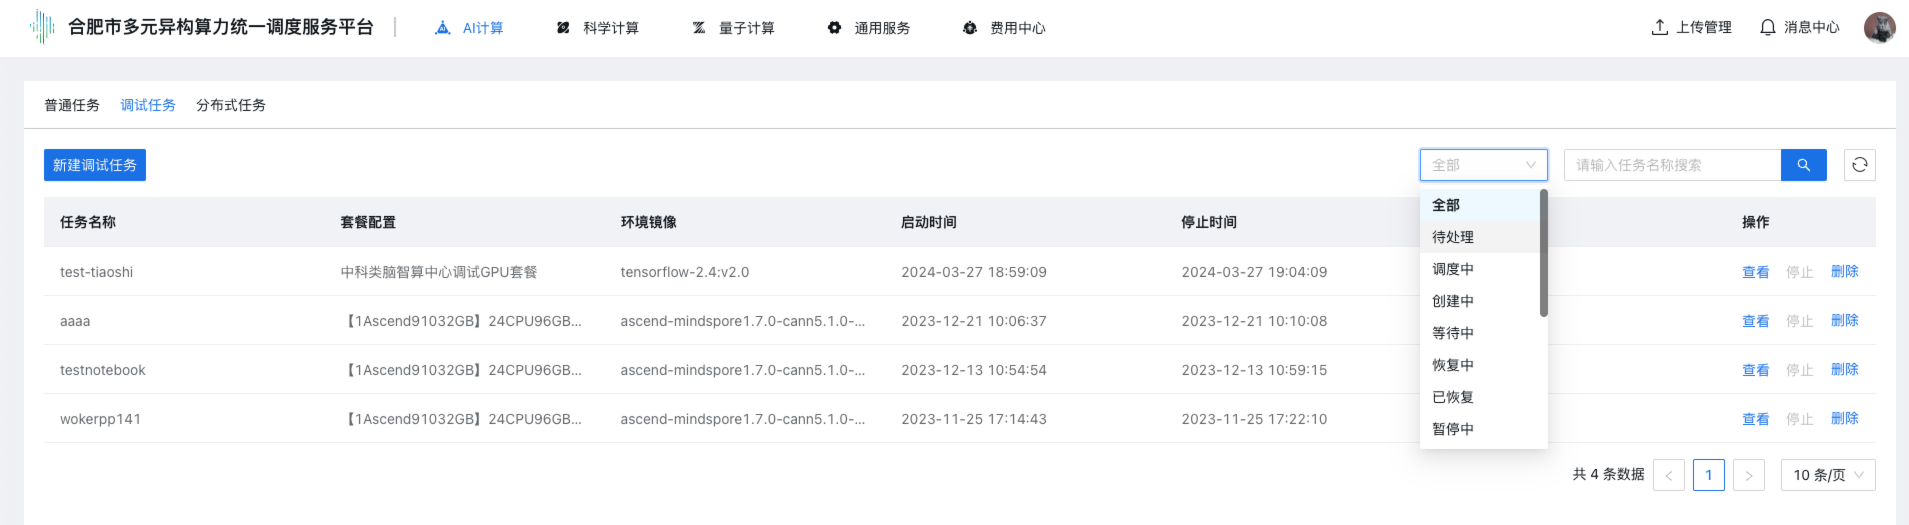1909x525 pixels.
Task: Click the user avatar picture
Action: coord(1879,27)
